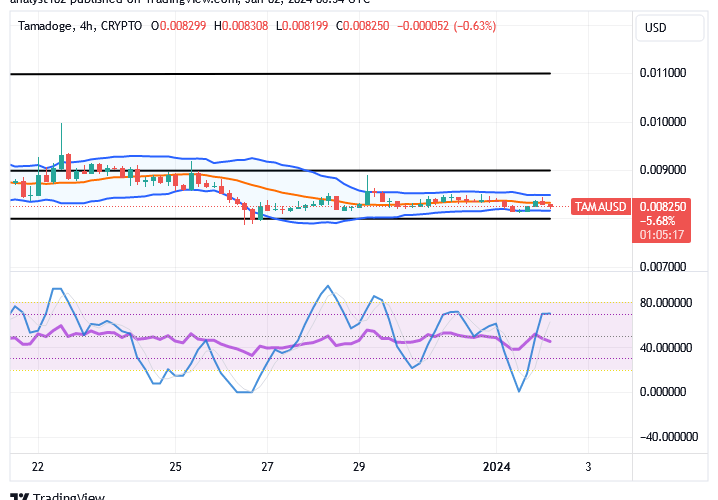This screenshot has height=500, width=718.
Task: Click the 80.000000 oscillator axis label
Action: (x=666, y=303)
